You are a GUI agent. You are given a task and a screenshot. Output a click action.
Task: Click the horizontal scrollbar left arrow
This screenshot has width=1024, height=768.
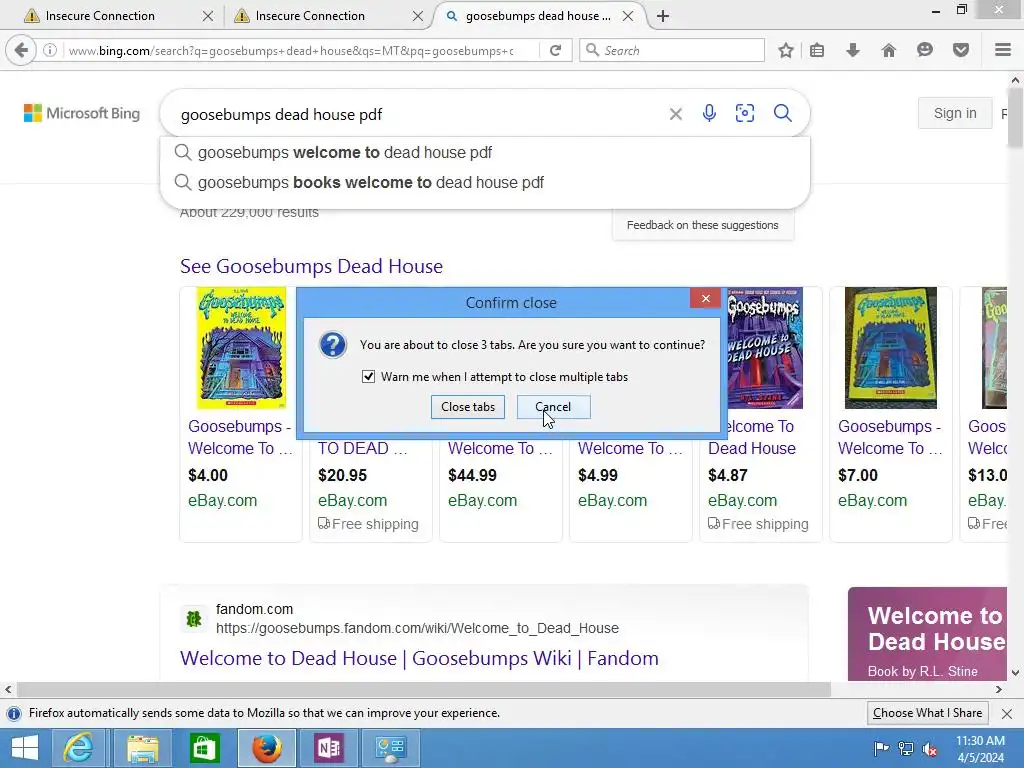point(8,689)
